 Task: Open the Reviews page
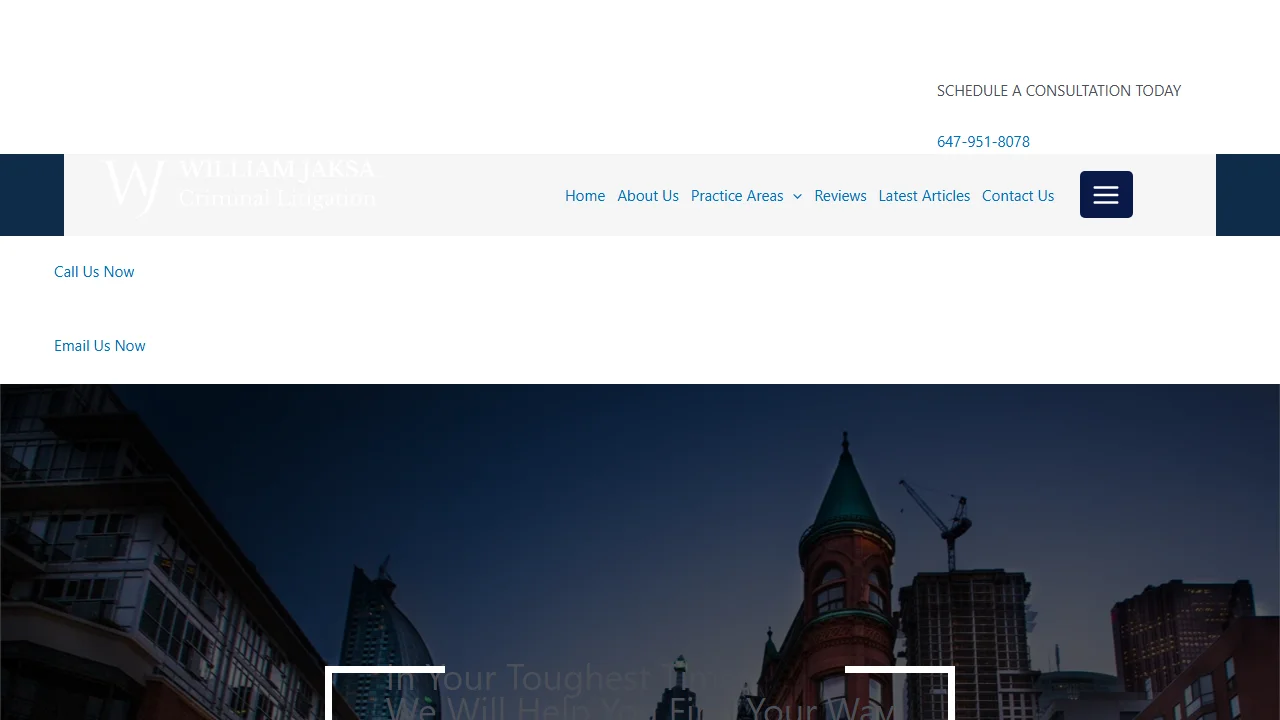840,196
